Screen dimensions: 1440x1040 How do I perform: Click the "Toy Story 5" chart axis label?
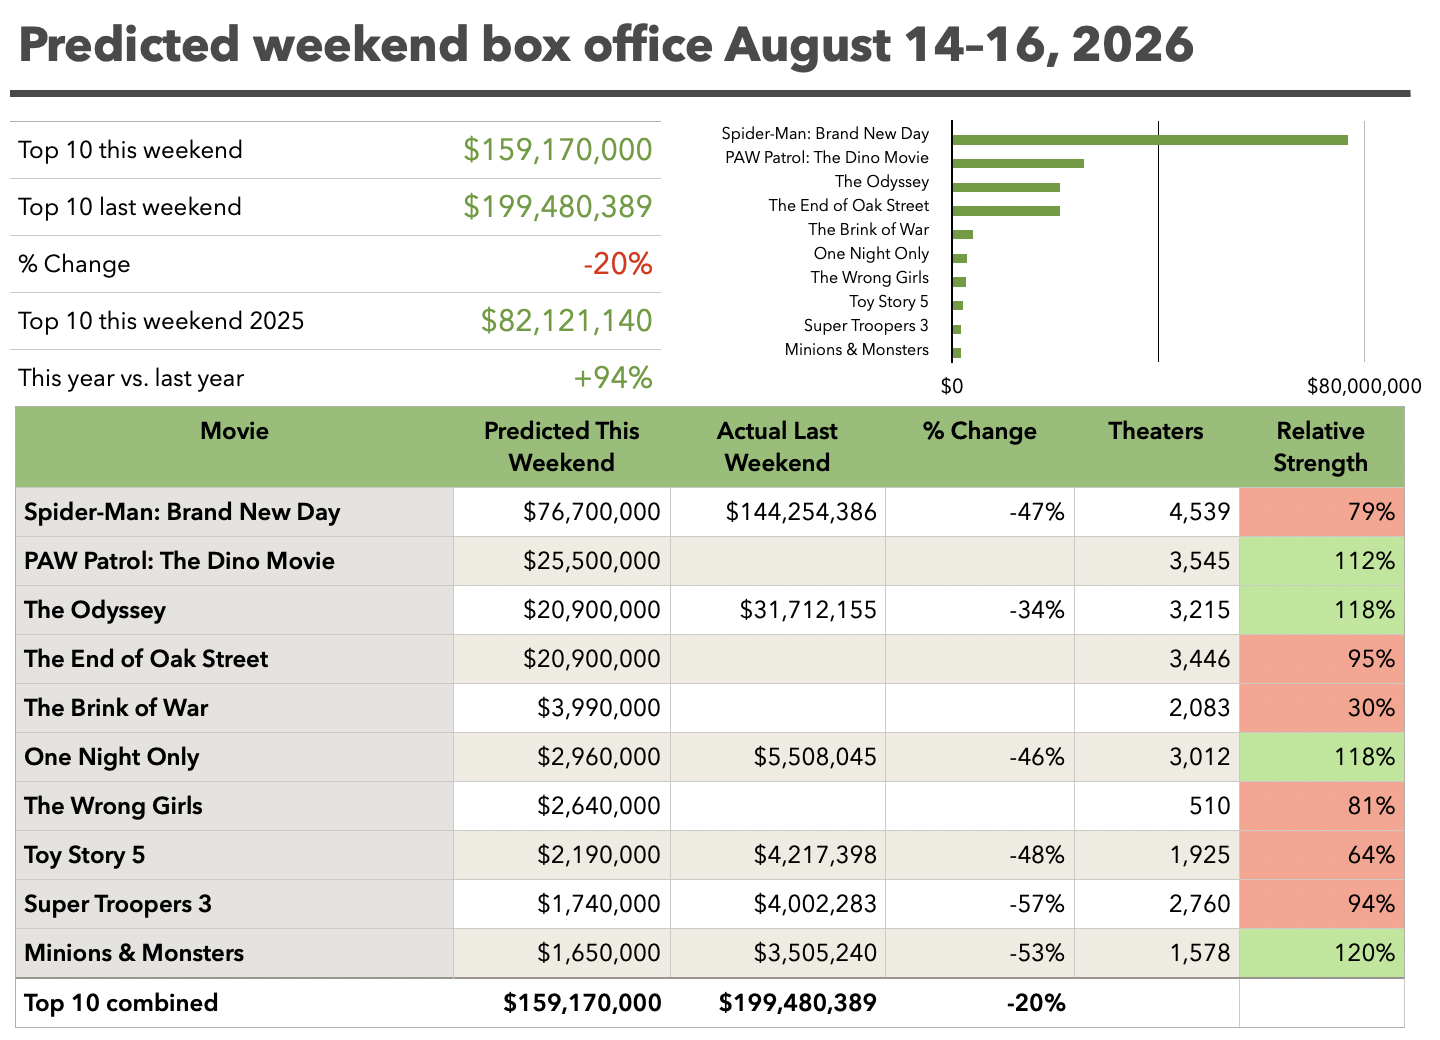click(889, 301)
